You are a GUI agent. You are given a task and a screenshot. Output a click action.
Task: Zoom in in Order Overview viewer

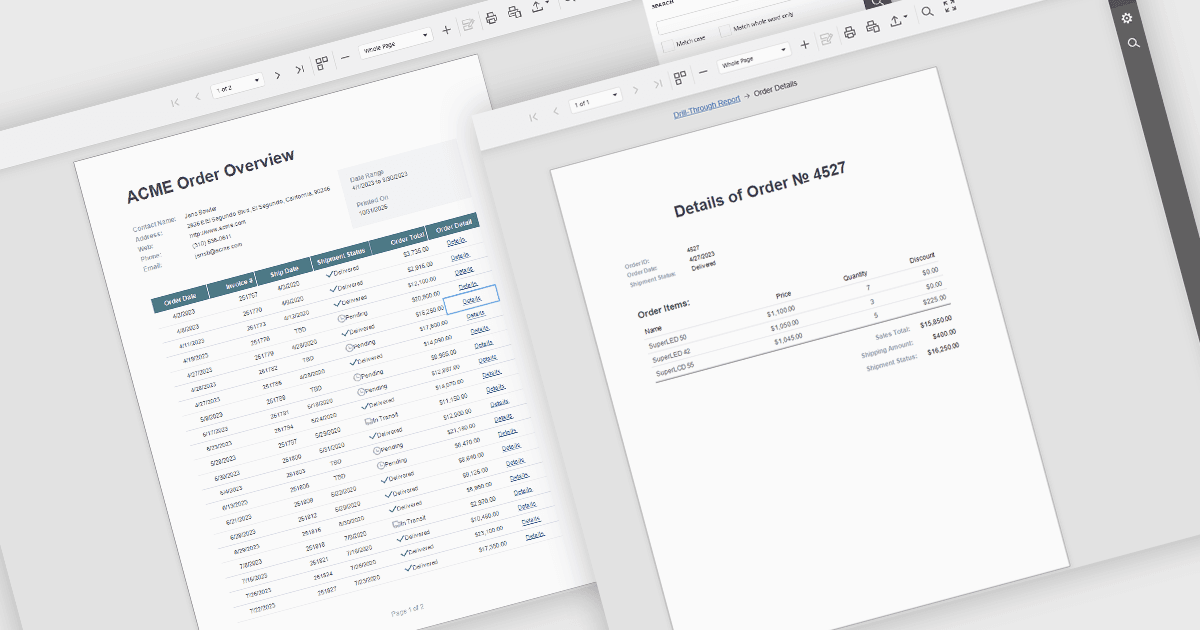[447, 31]
